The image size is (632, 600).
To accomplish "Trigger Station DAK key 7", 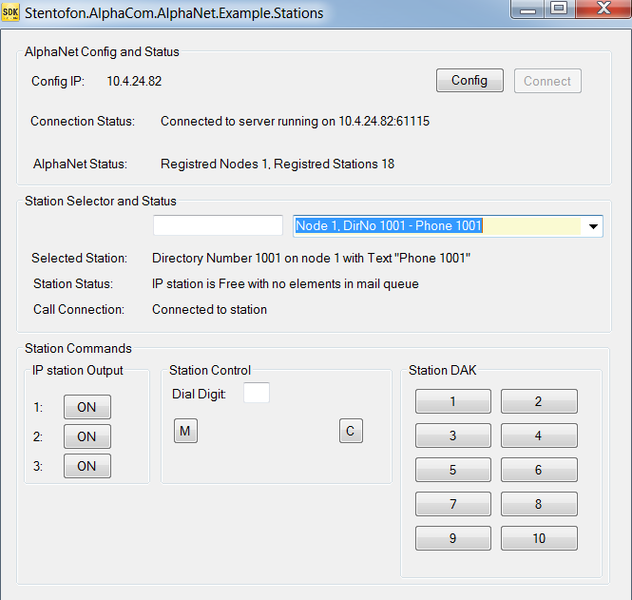I will [453, 504].
